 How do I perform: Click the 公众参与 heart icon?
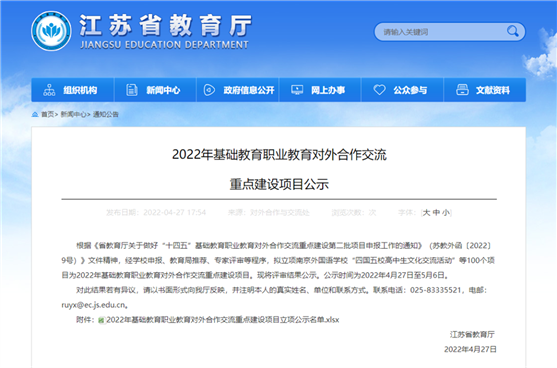pyautogui.click(x=379, y=90)
